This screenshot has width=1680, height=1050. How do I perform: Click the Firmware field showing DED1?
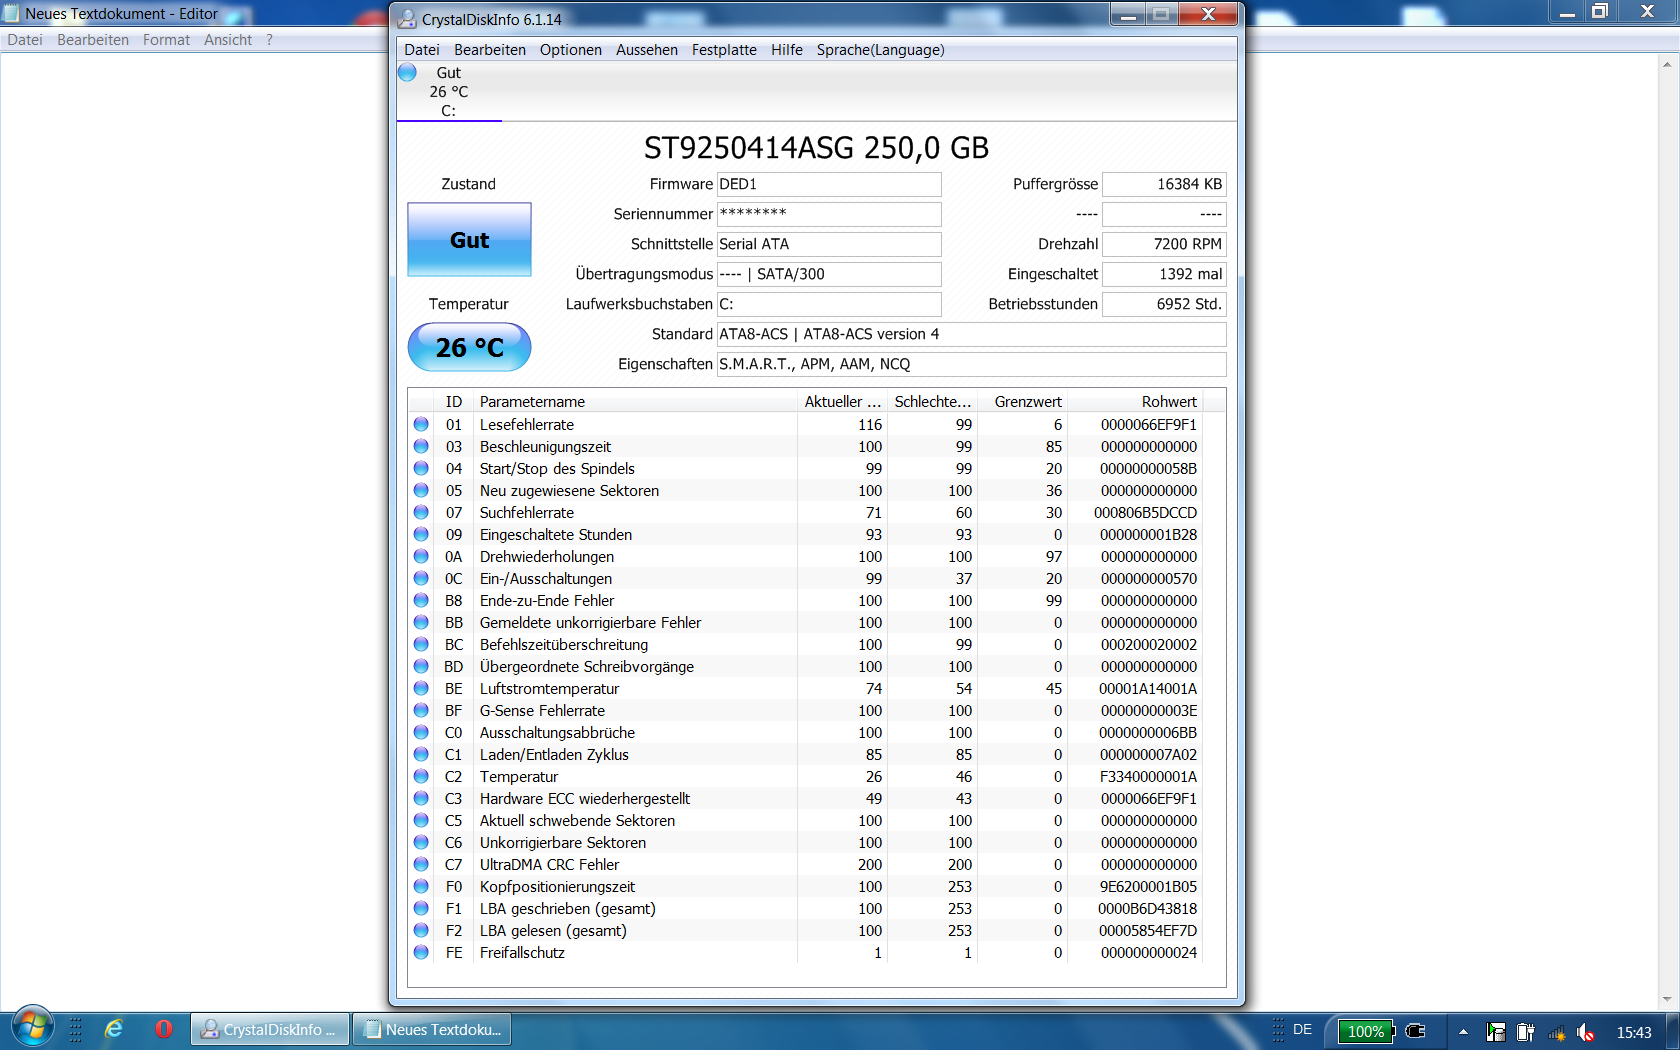pos(829,184)
